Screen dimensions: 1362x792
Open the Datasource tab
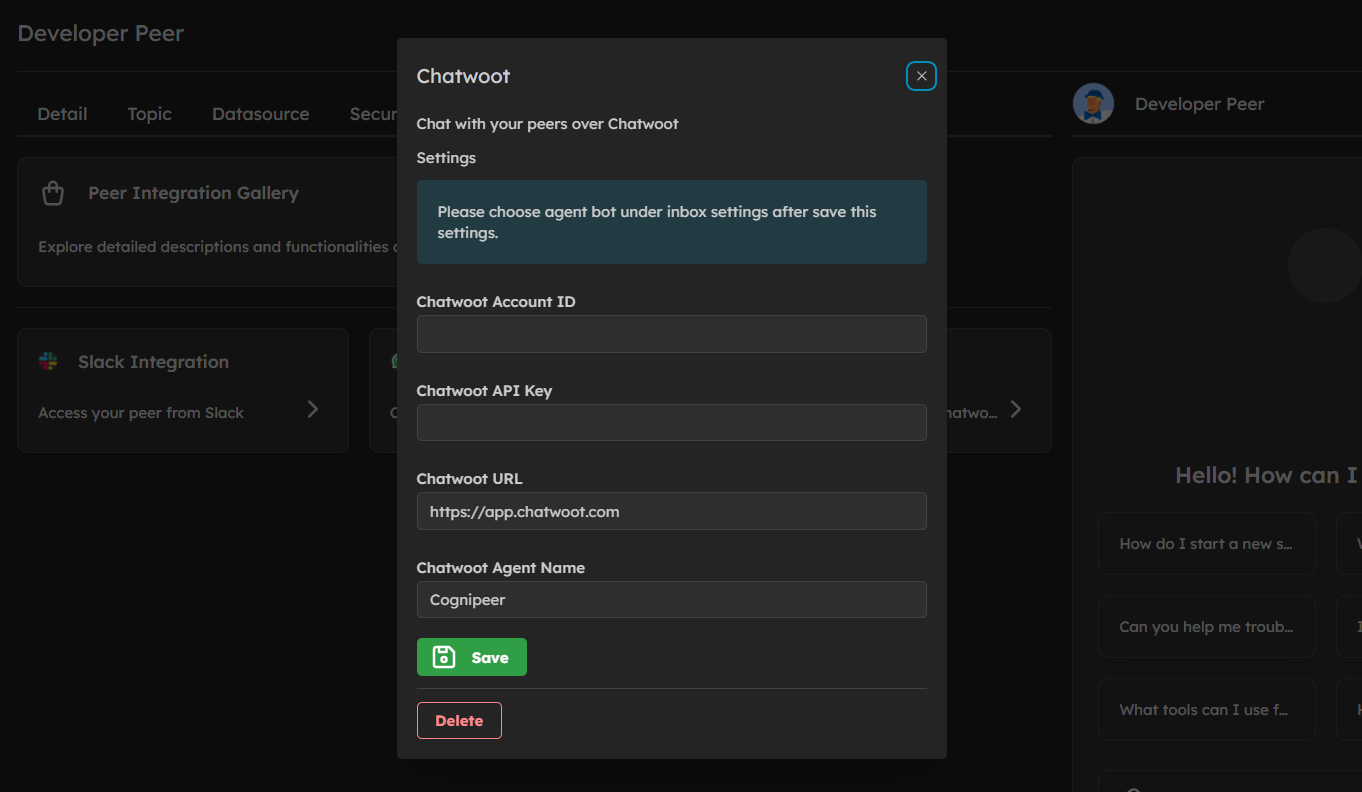click(260, 114)
